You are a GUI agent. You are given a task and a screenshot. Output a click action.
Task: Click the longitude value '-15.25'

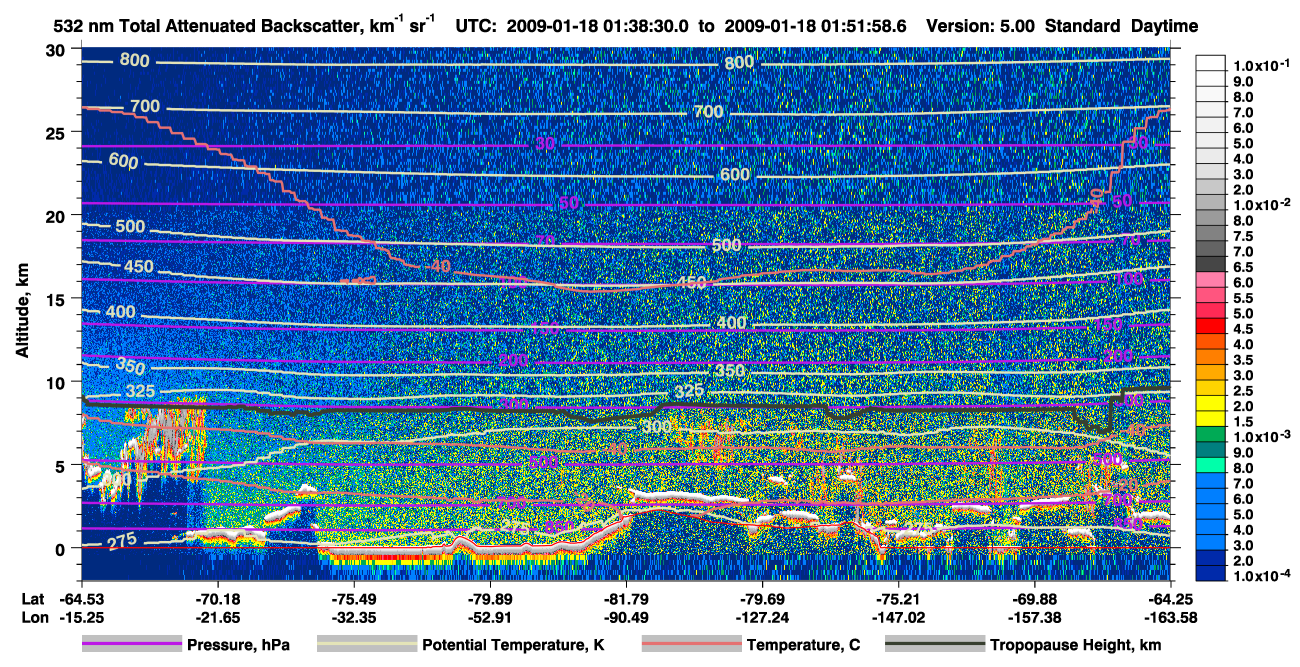click(82, 618)
